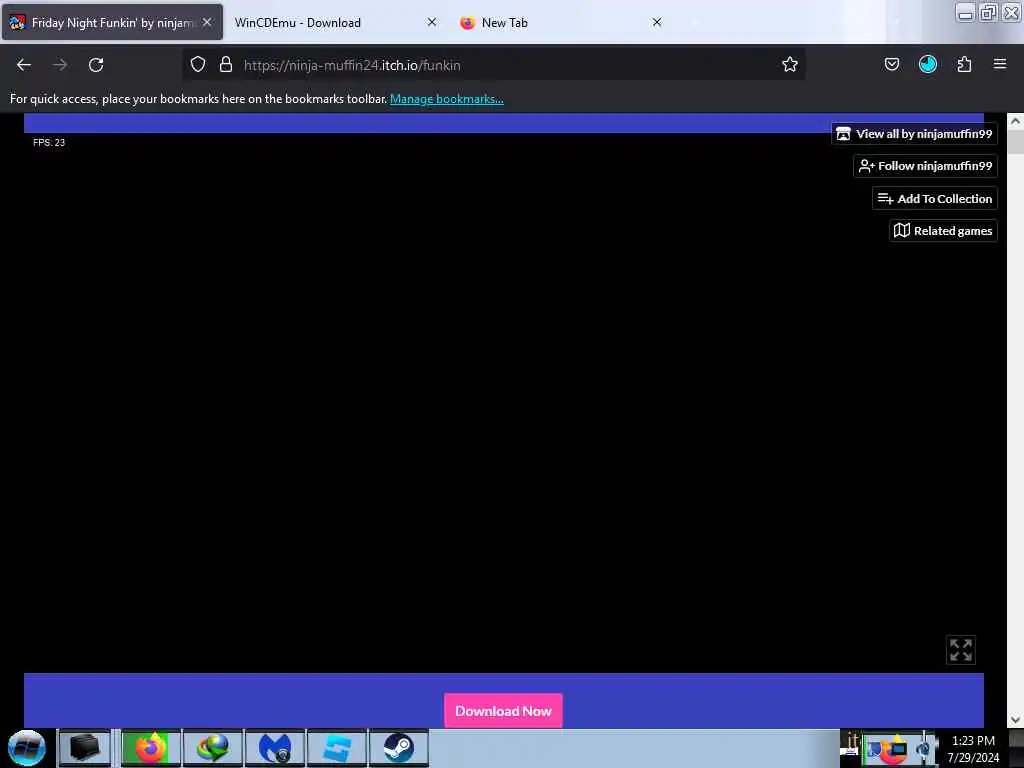
Task: Open Internet Download Manager from taskbar
Action: point(213,748)
